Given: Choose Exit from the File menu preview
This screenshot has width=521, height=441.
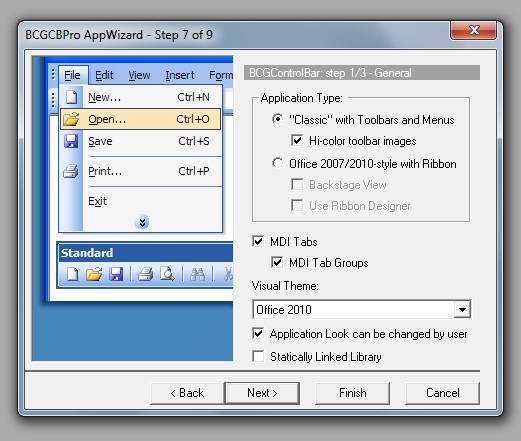Looking at the screenshot, I should (141, 201).
